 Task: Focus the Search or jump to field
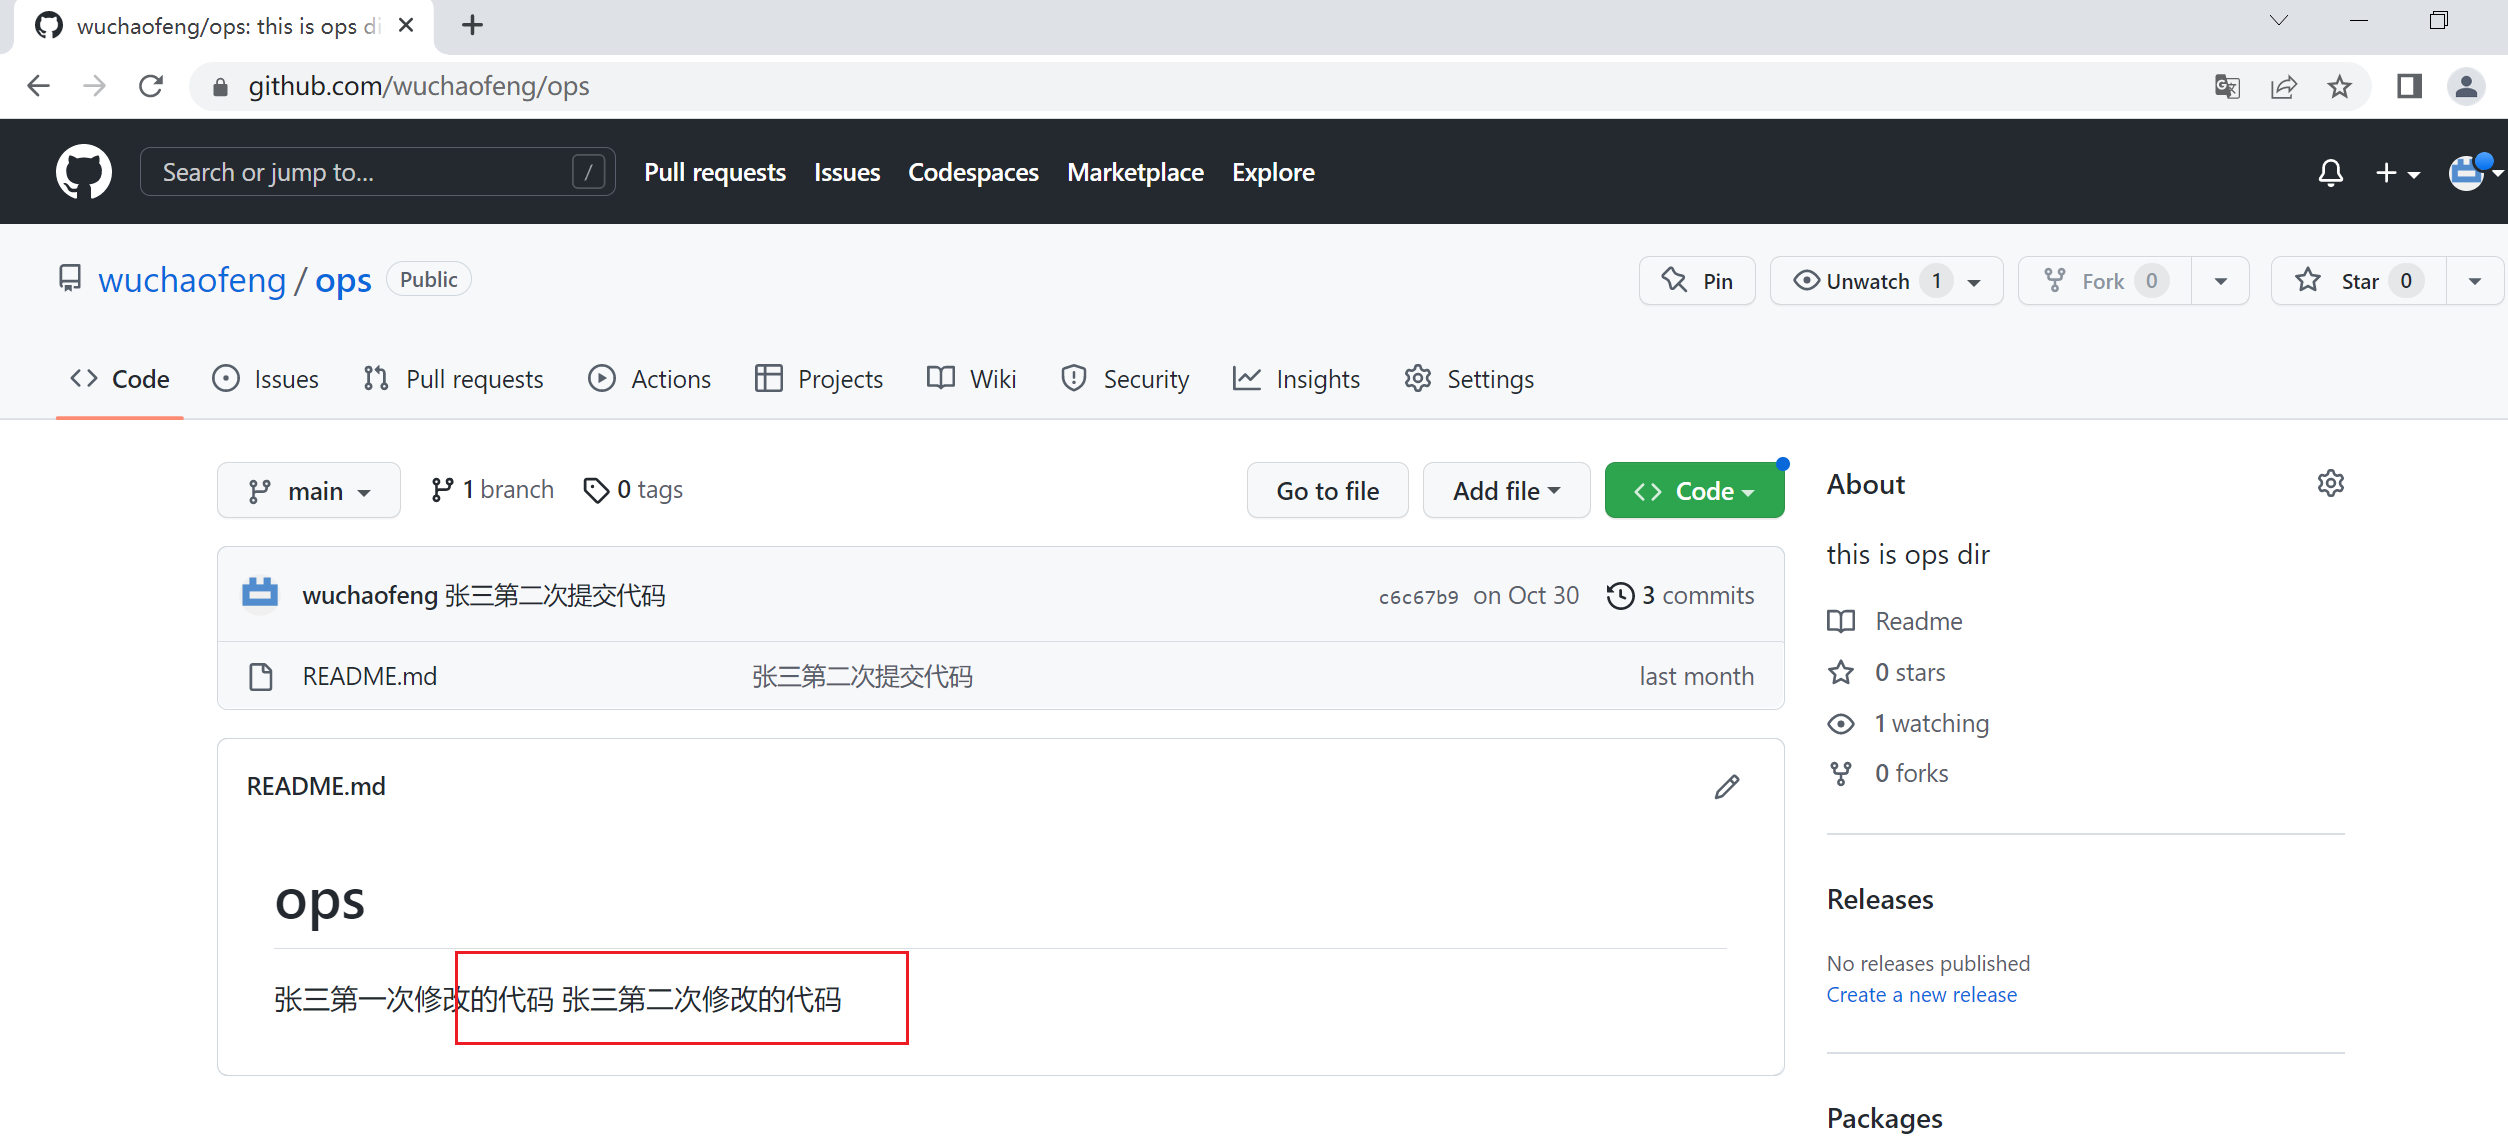[x=378, y=172]
